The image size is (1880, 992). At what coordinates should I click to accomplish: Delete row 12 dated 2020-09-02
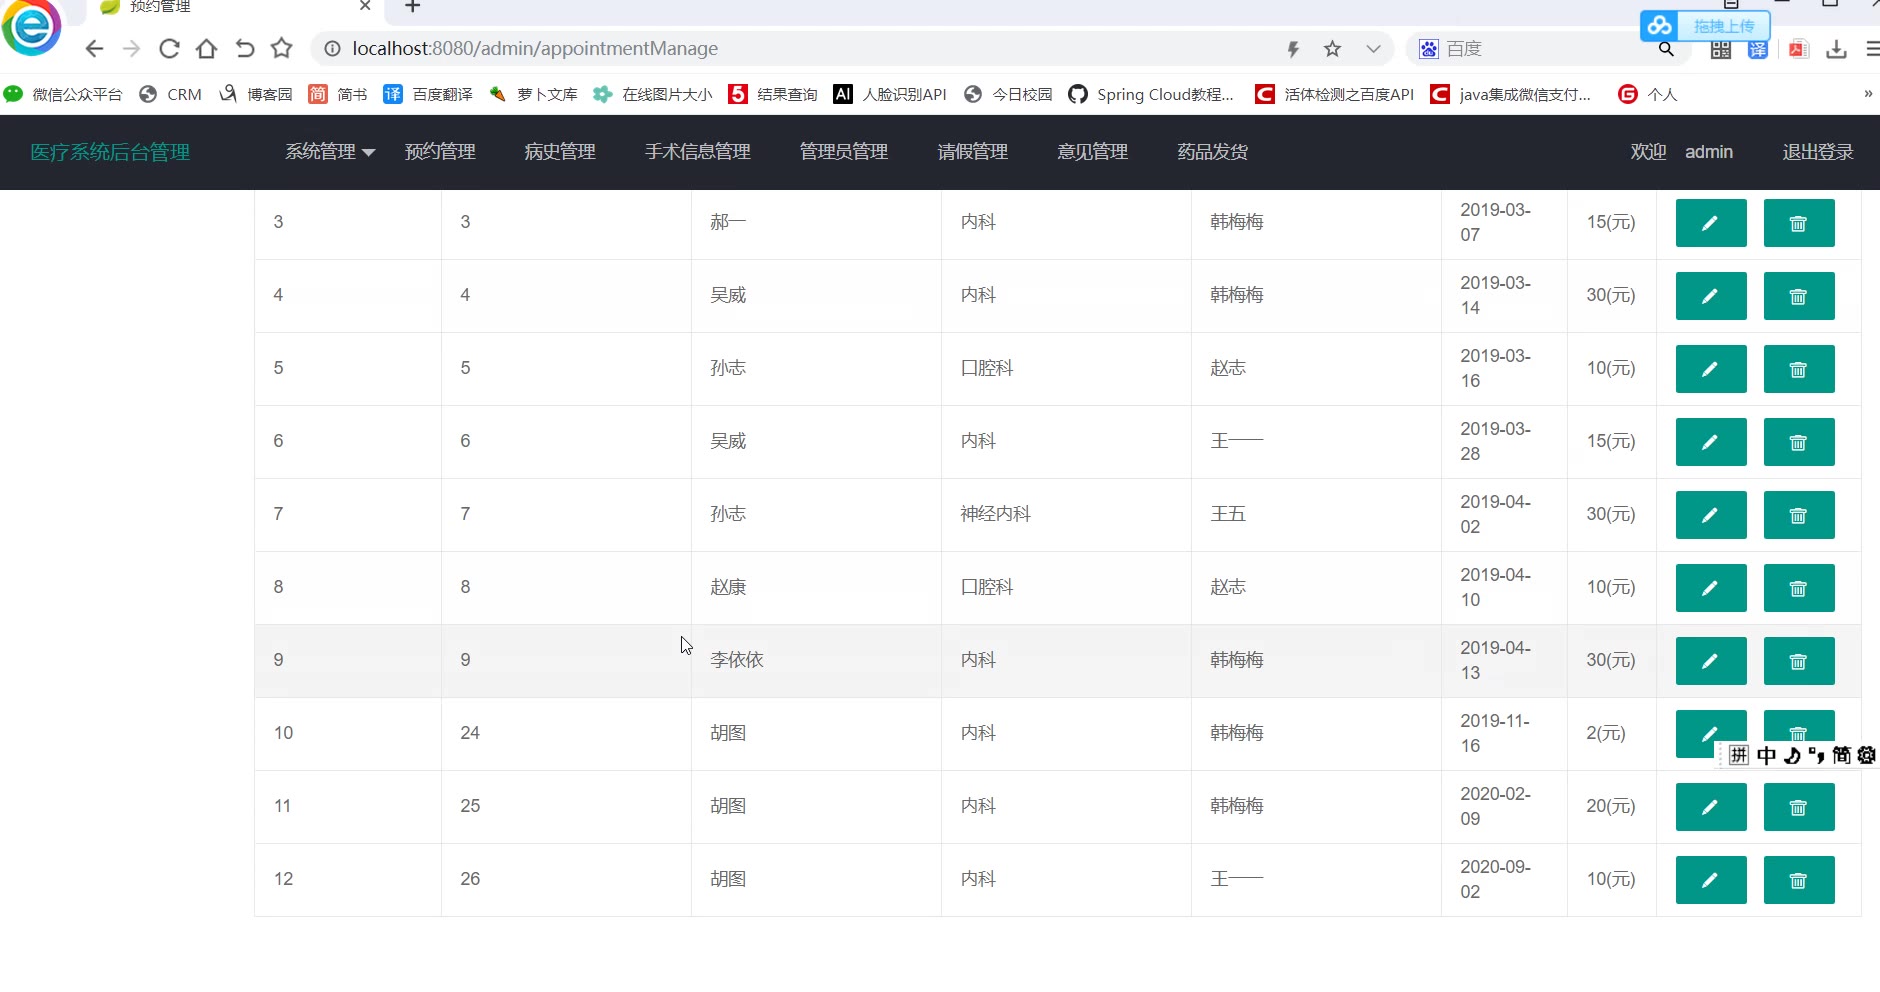(1799, 880)
